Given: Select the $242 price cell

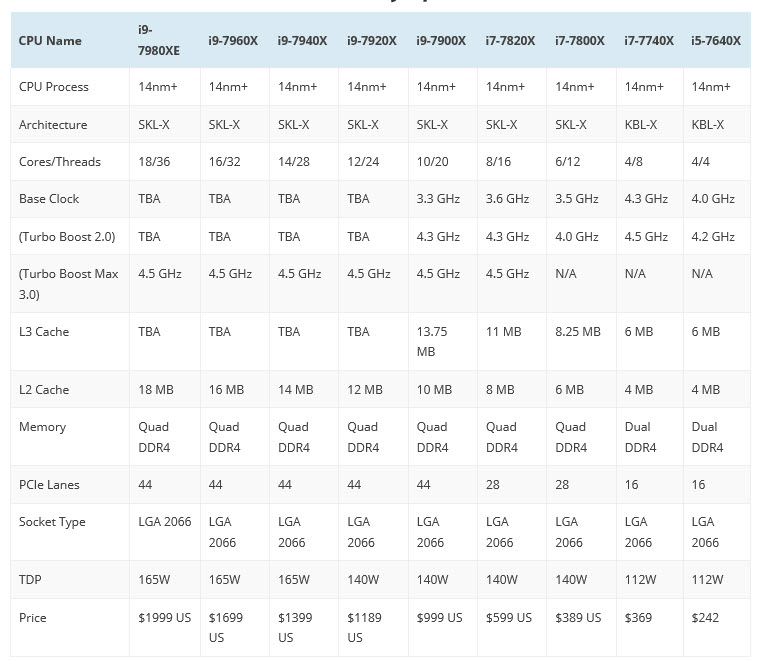Looking at the screenshot, I should pos(705,618).
